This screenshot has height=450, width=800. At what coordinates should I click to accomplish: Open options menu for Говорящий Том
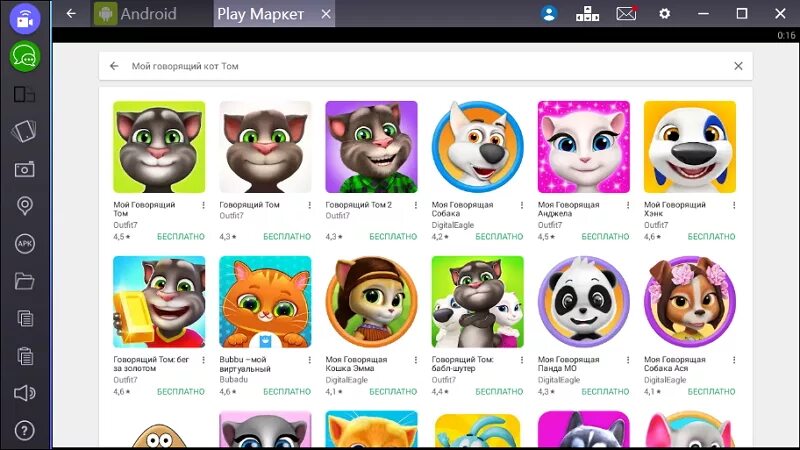310,205
